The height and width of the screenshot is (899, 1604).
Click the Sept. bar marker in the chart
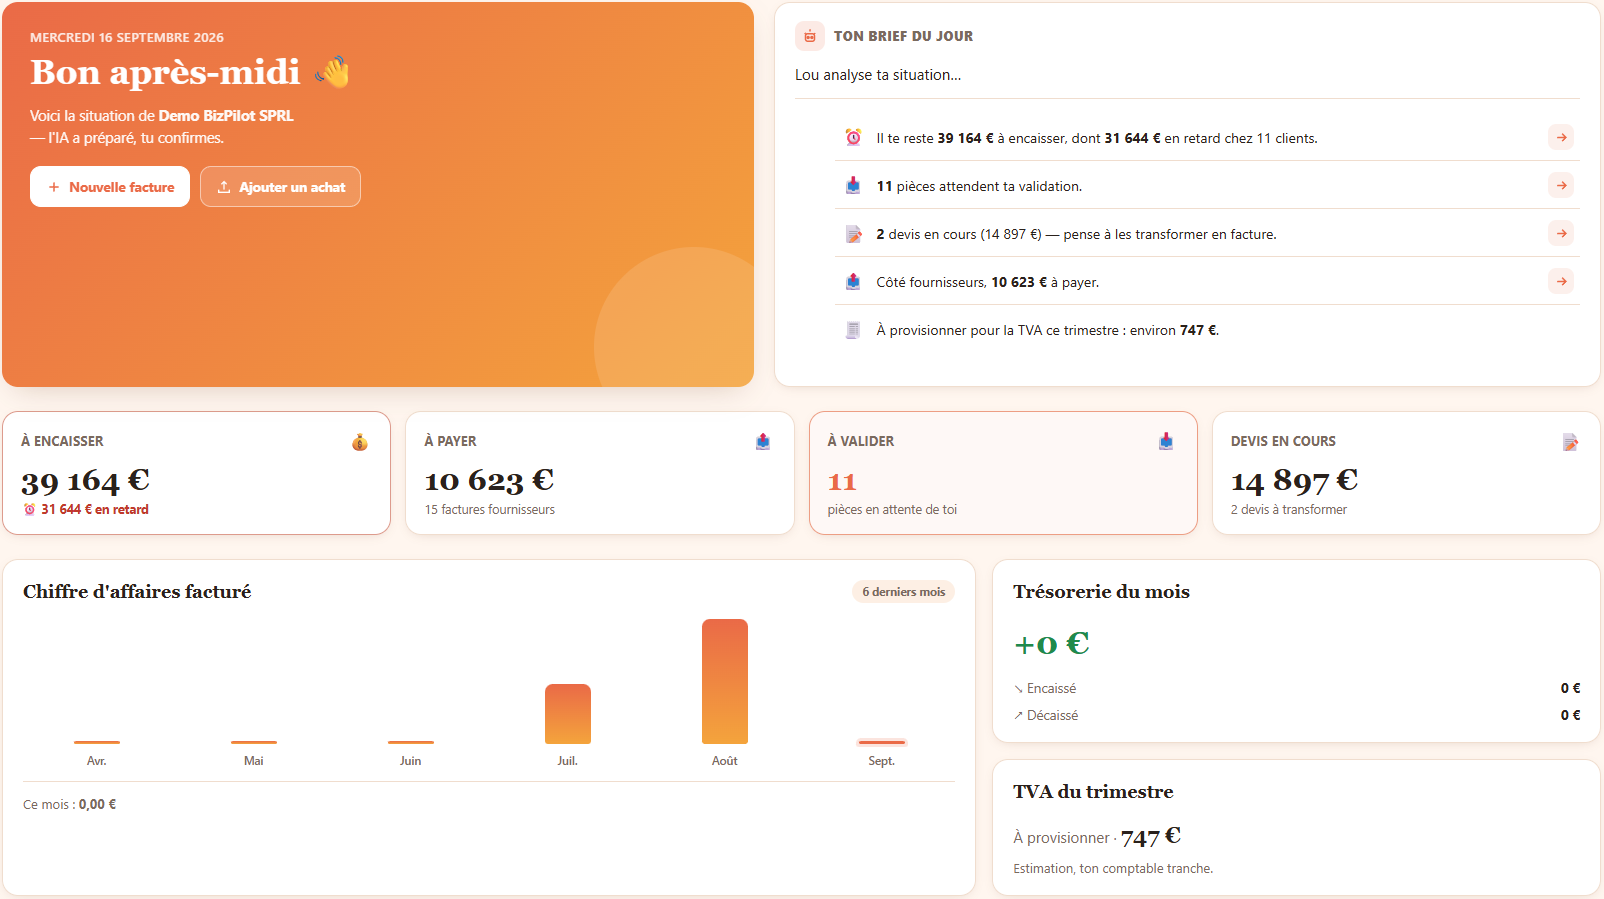click(882, 742)
